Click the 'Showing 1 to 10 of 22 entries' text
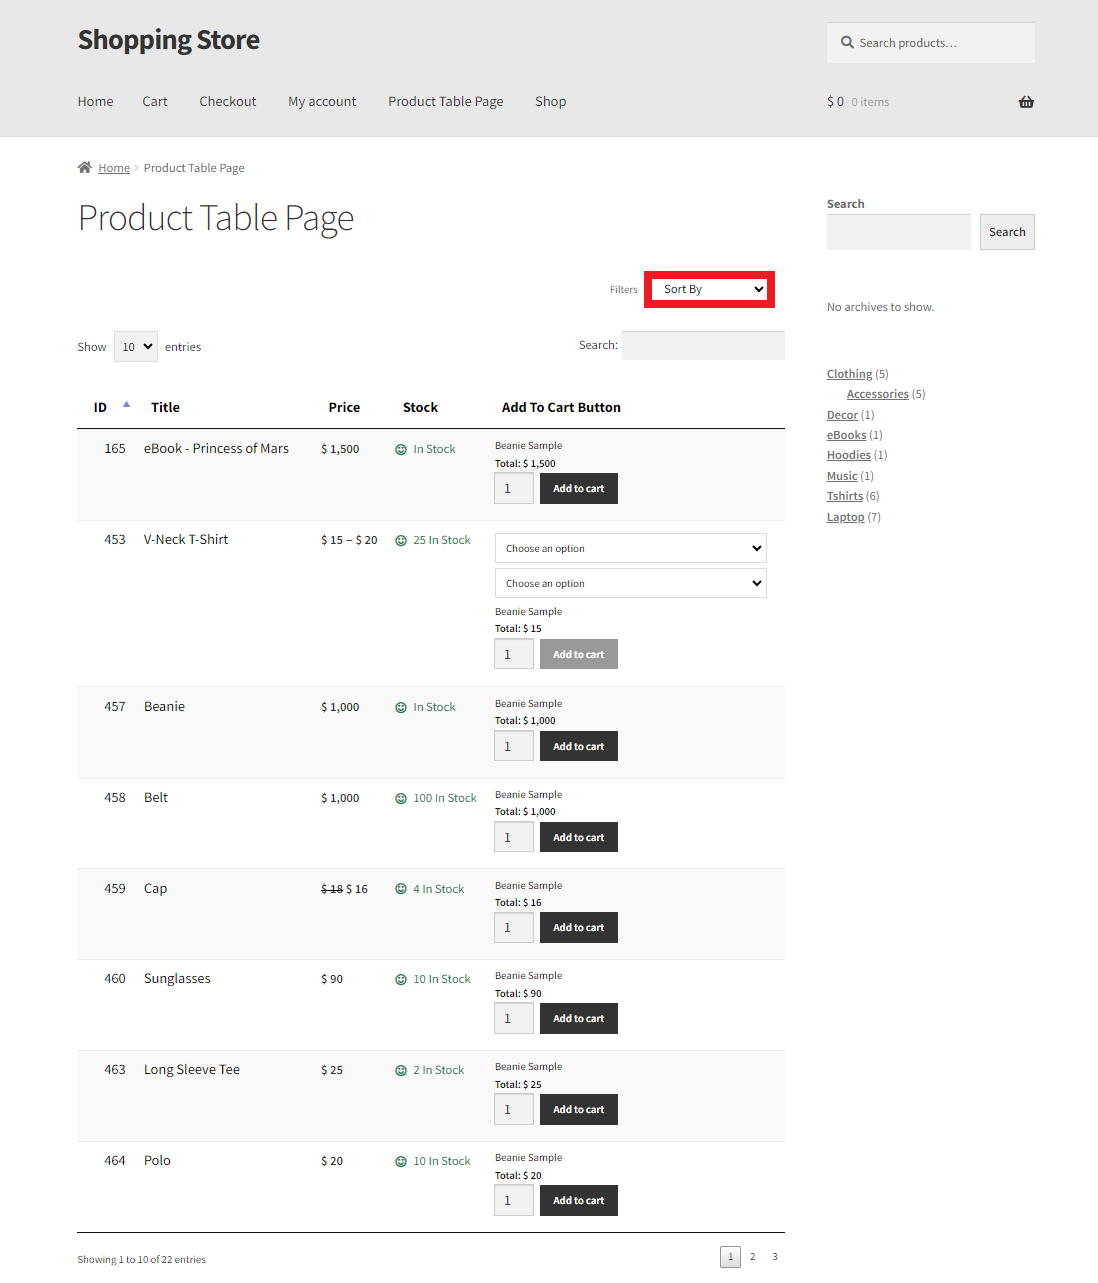This screenshot has width=1098, height=1283. click(x=141, y=1260)
